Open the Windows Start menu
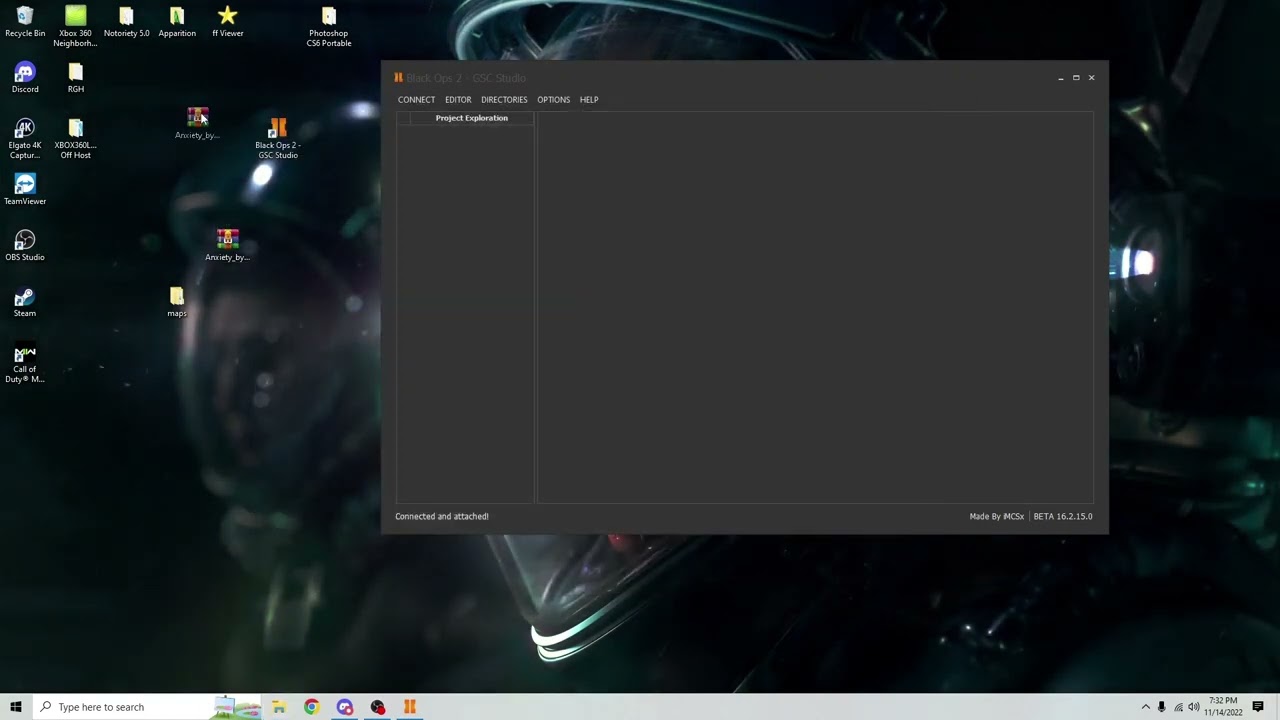This screenshot has width=1280, height=720. coord(16,707)
